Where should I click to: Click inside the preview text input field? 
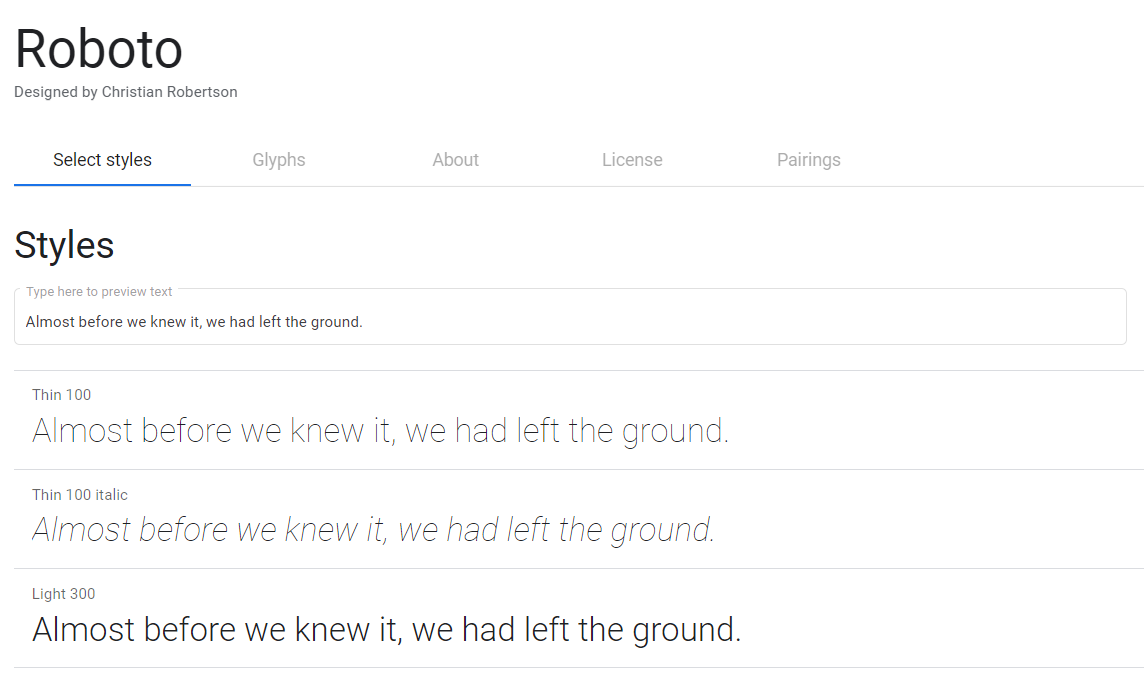point(700,322)
